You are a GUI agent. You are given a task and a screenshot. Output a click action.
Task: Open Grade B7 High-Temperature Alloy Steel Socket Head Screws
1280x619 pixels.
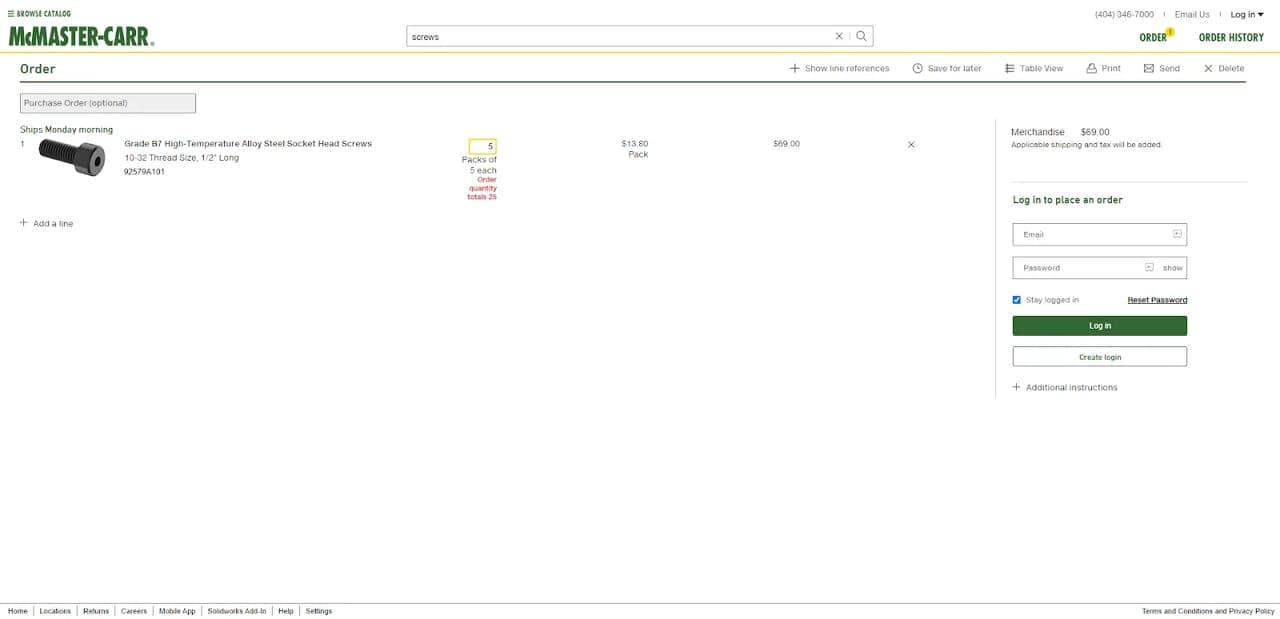(x=248, y=144)
